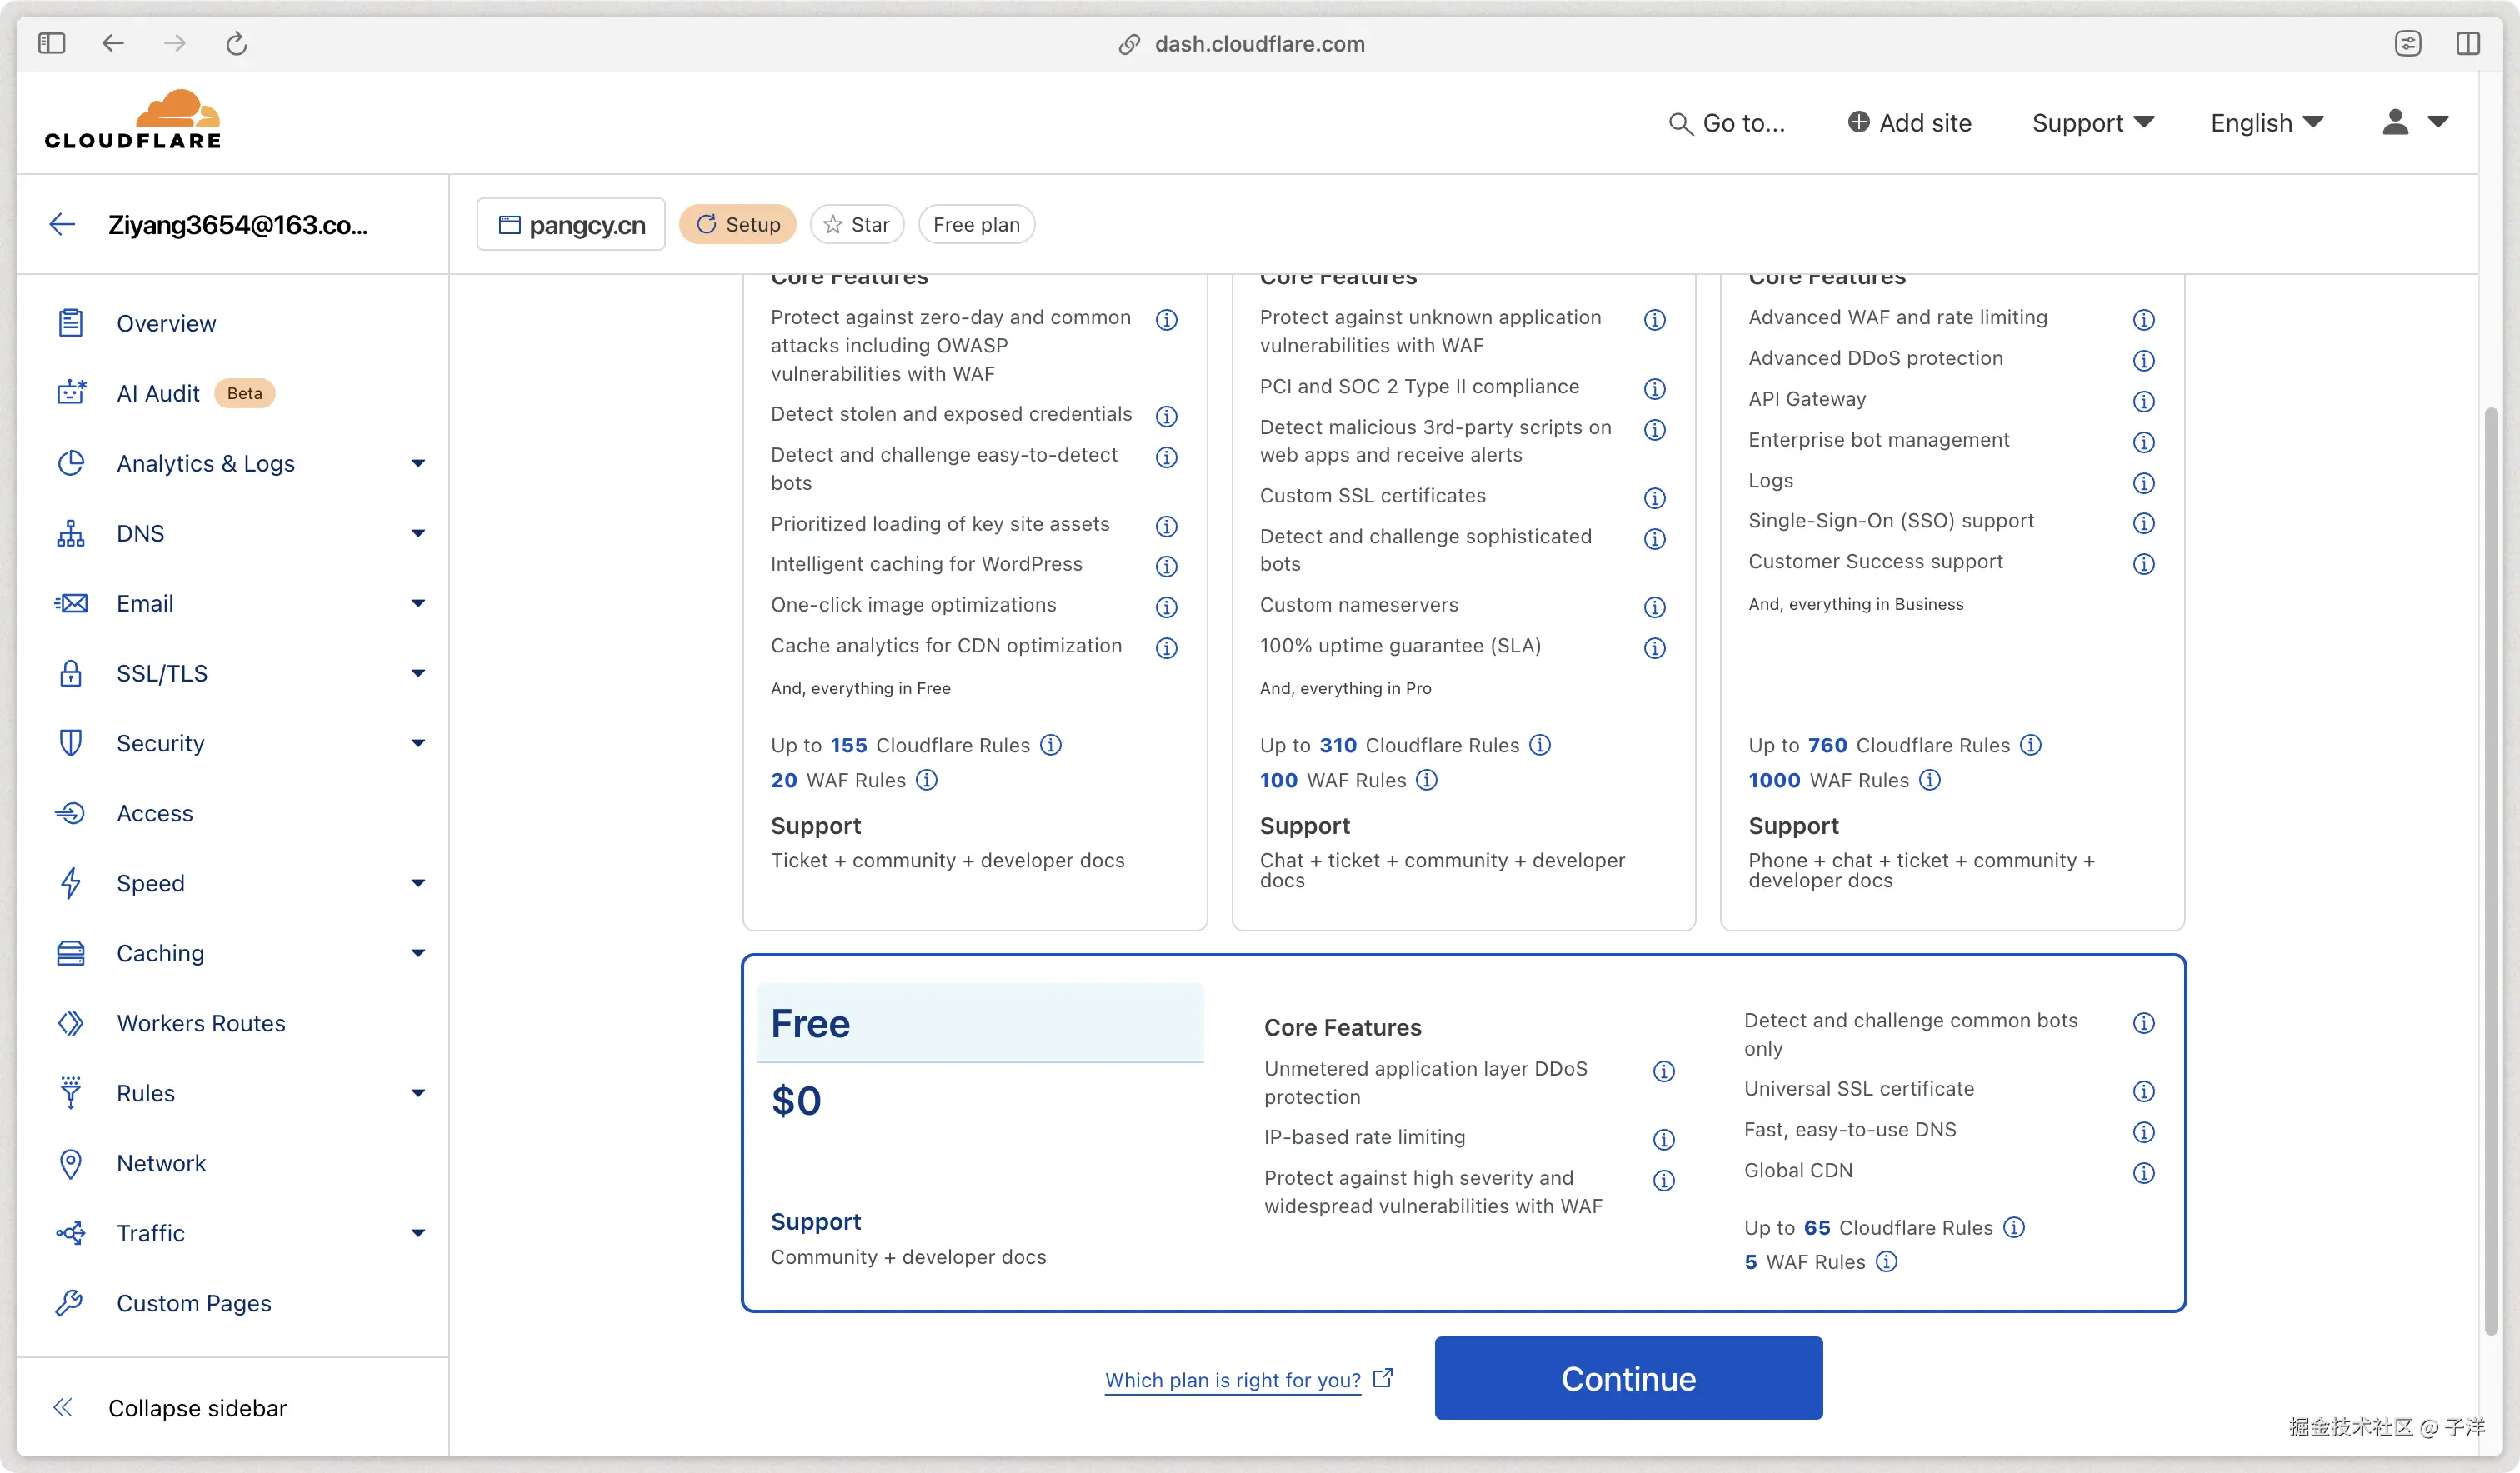Toggle the browser sidebar panel icon
Image resolution: width=2520 pixels, height=1473 pixels.
pos(52,44)
